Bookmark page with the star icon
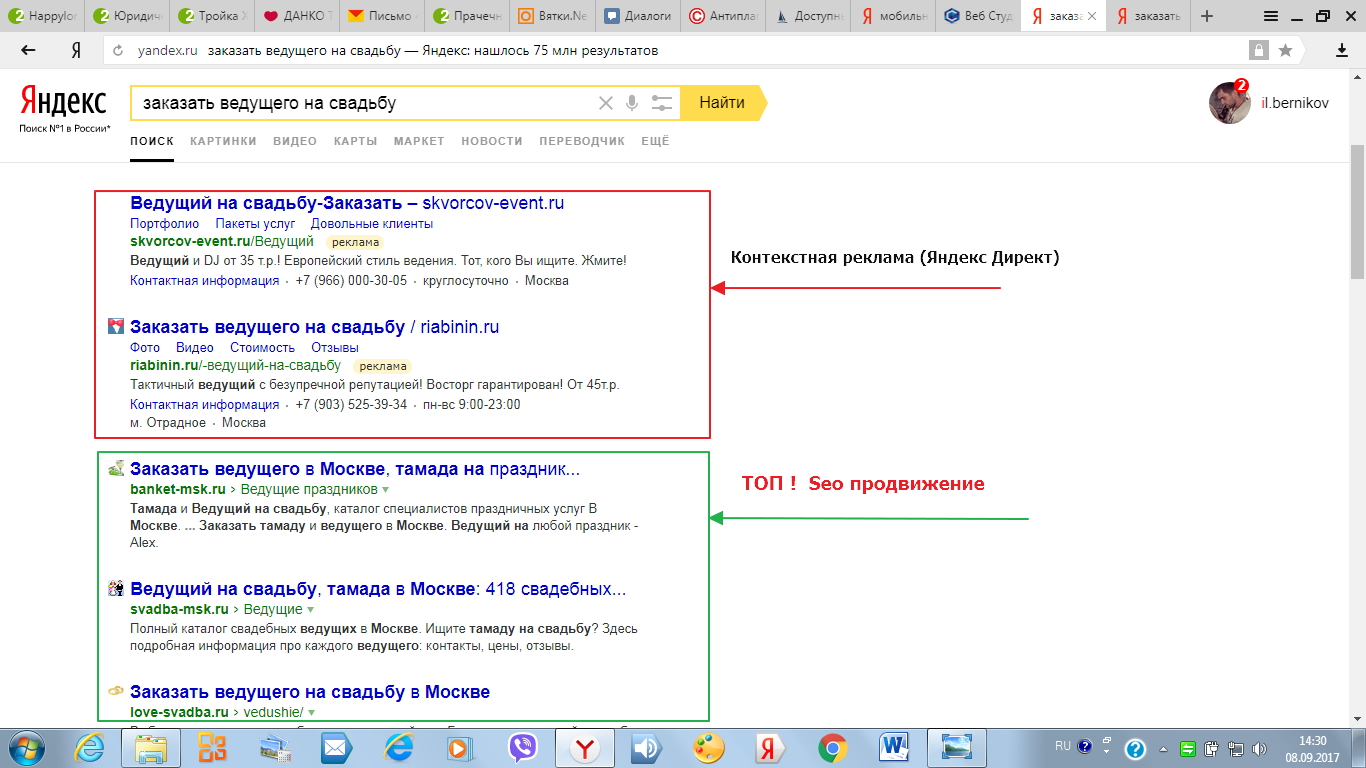The image size is (1366, 768). pyautogui.click(x=1285, y=50)
